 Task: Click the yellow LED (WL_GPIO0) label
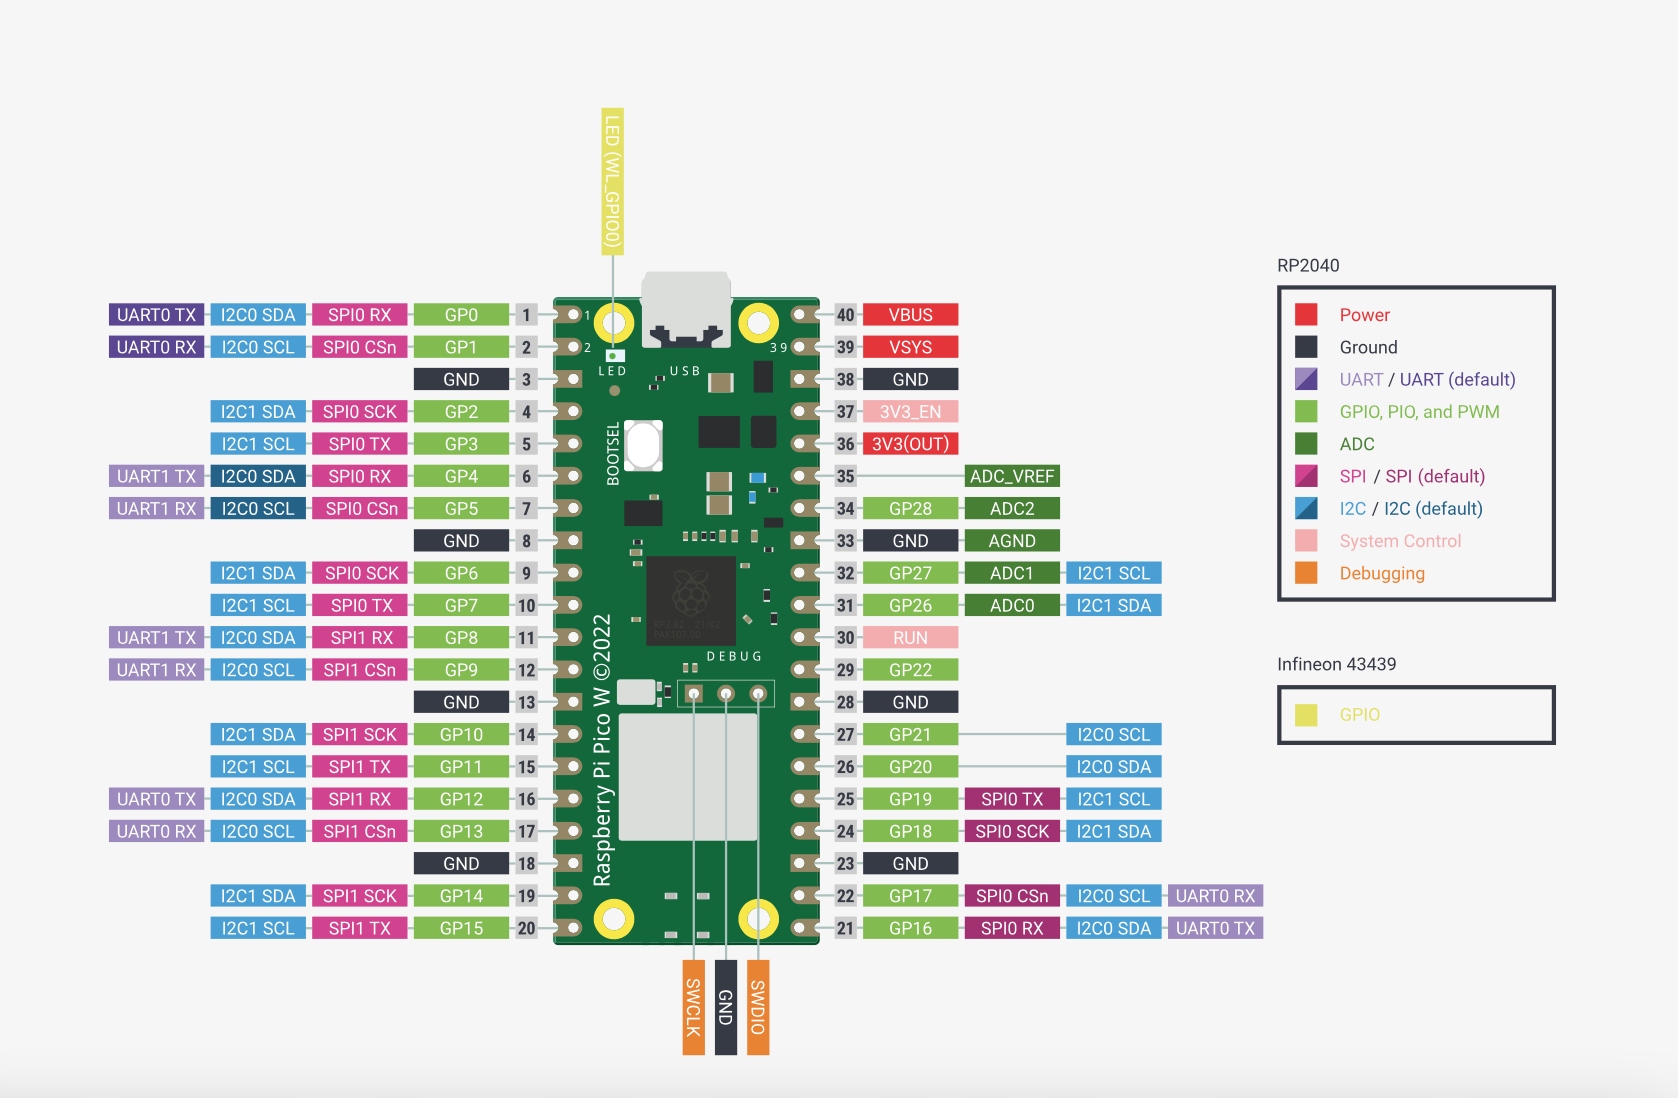click(x=612, y=181)
